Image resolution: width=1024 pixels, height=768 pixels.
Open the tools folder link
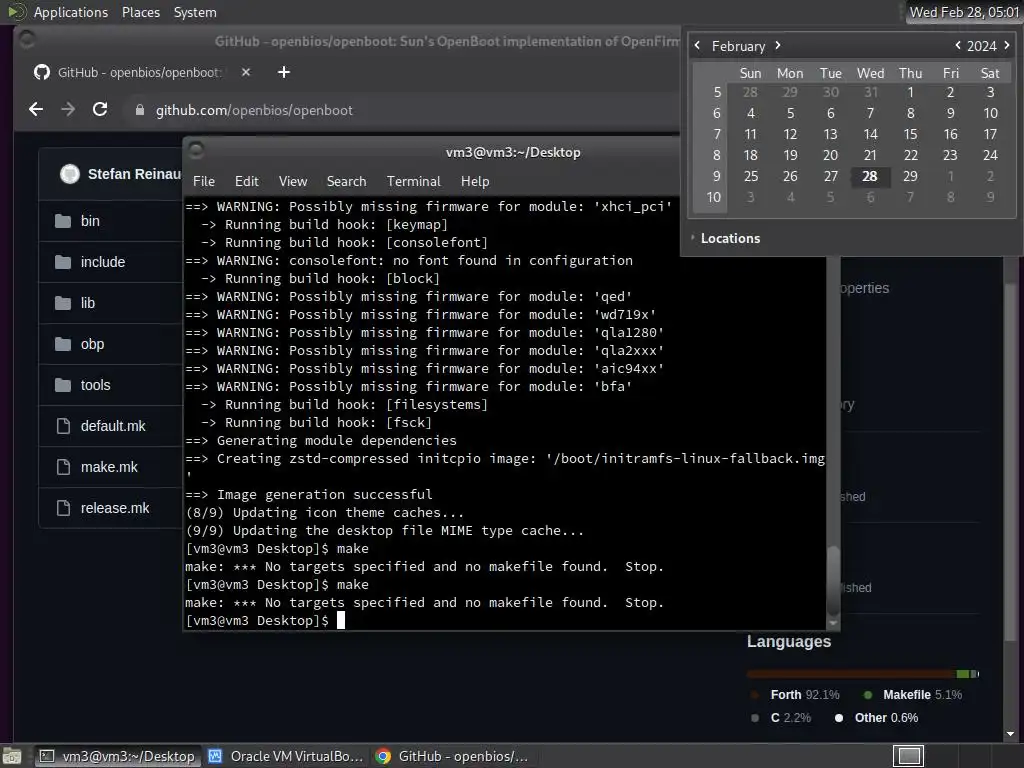coord(95,385)
